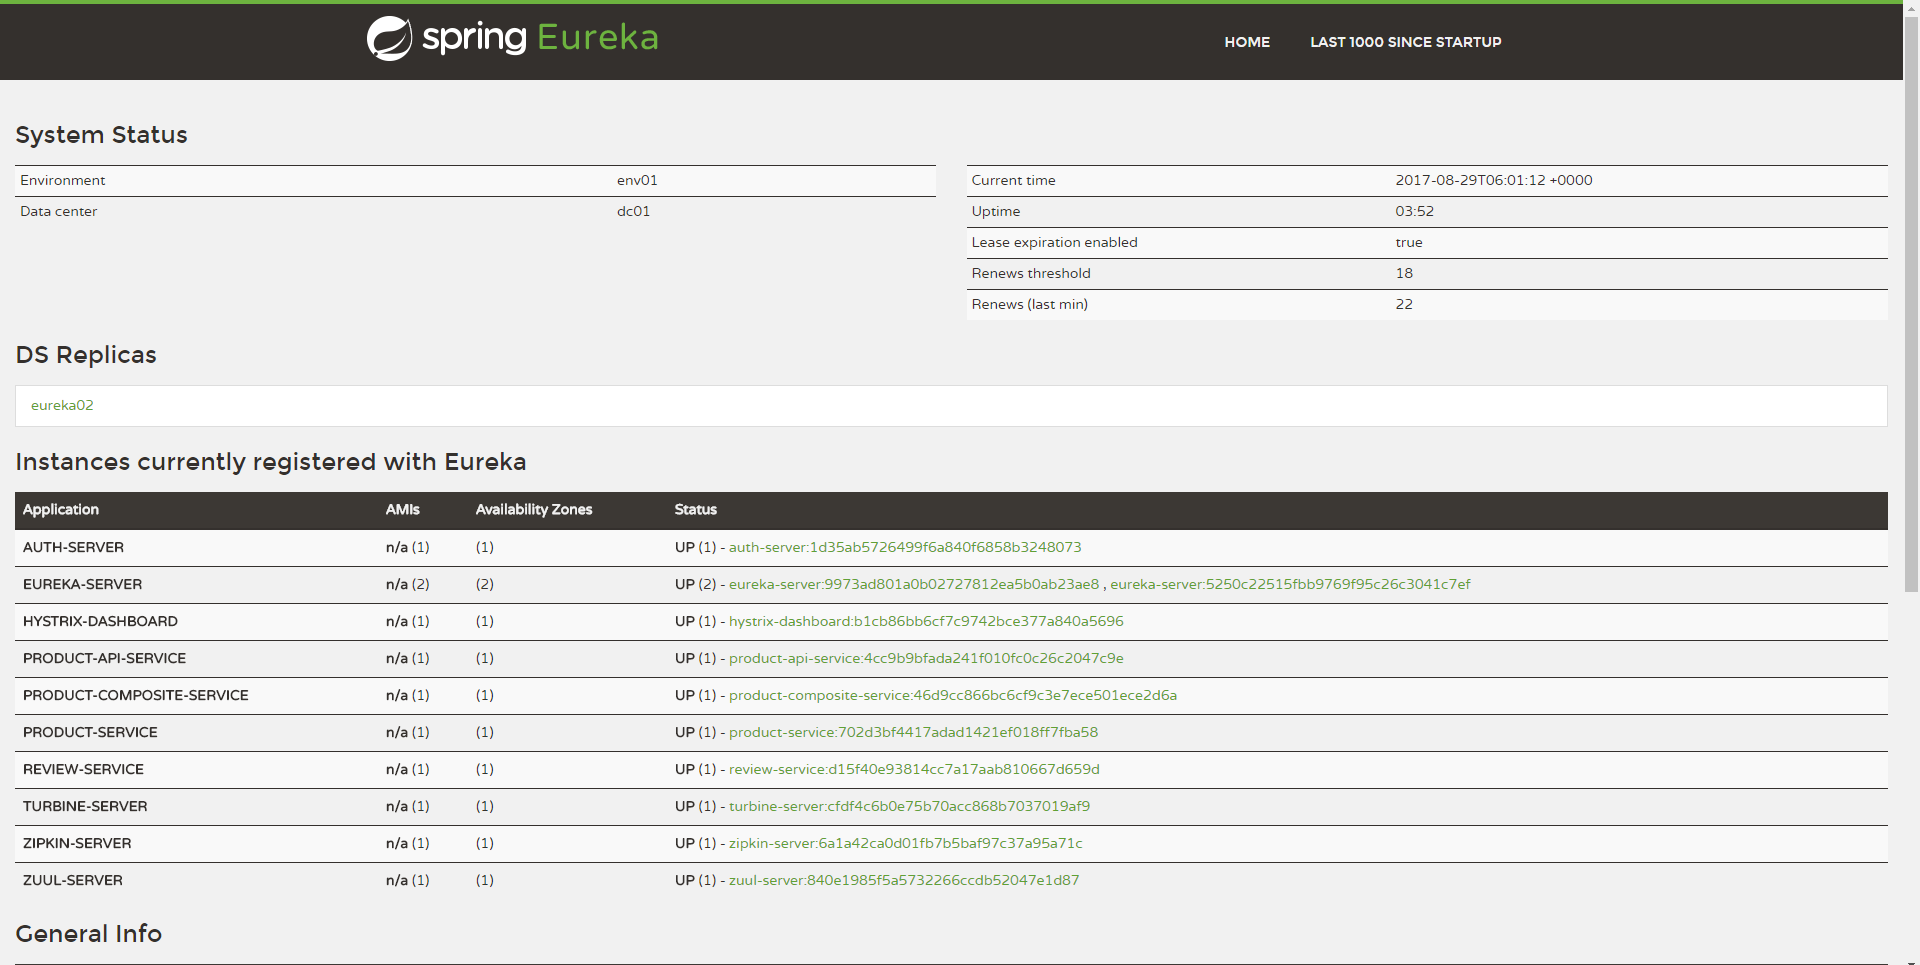The image size is (1920, 965).
Task: Open zipkin-server instance link
Action: 905,843
